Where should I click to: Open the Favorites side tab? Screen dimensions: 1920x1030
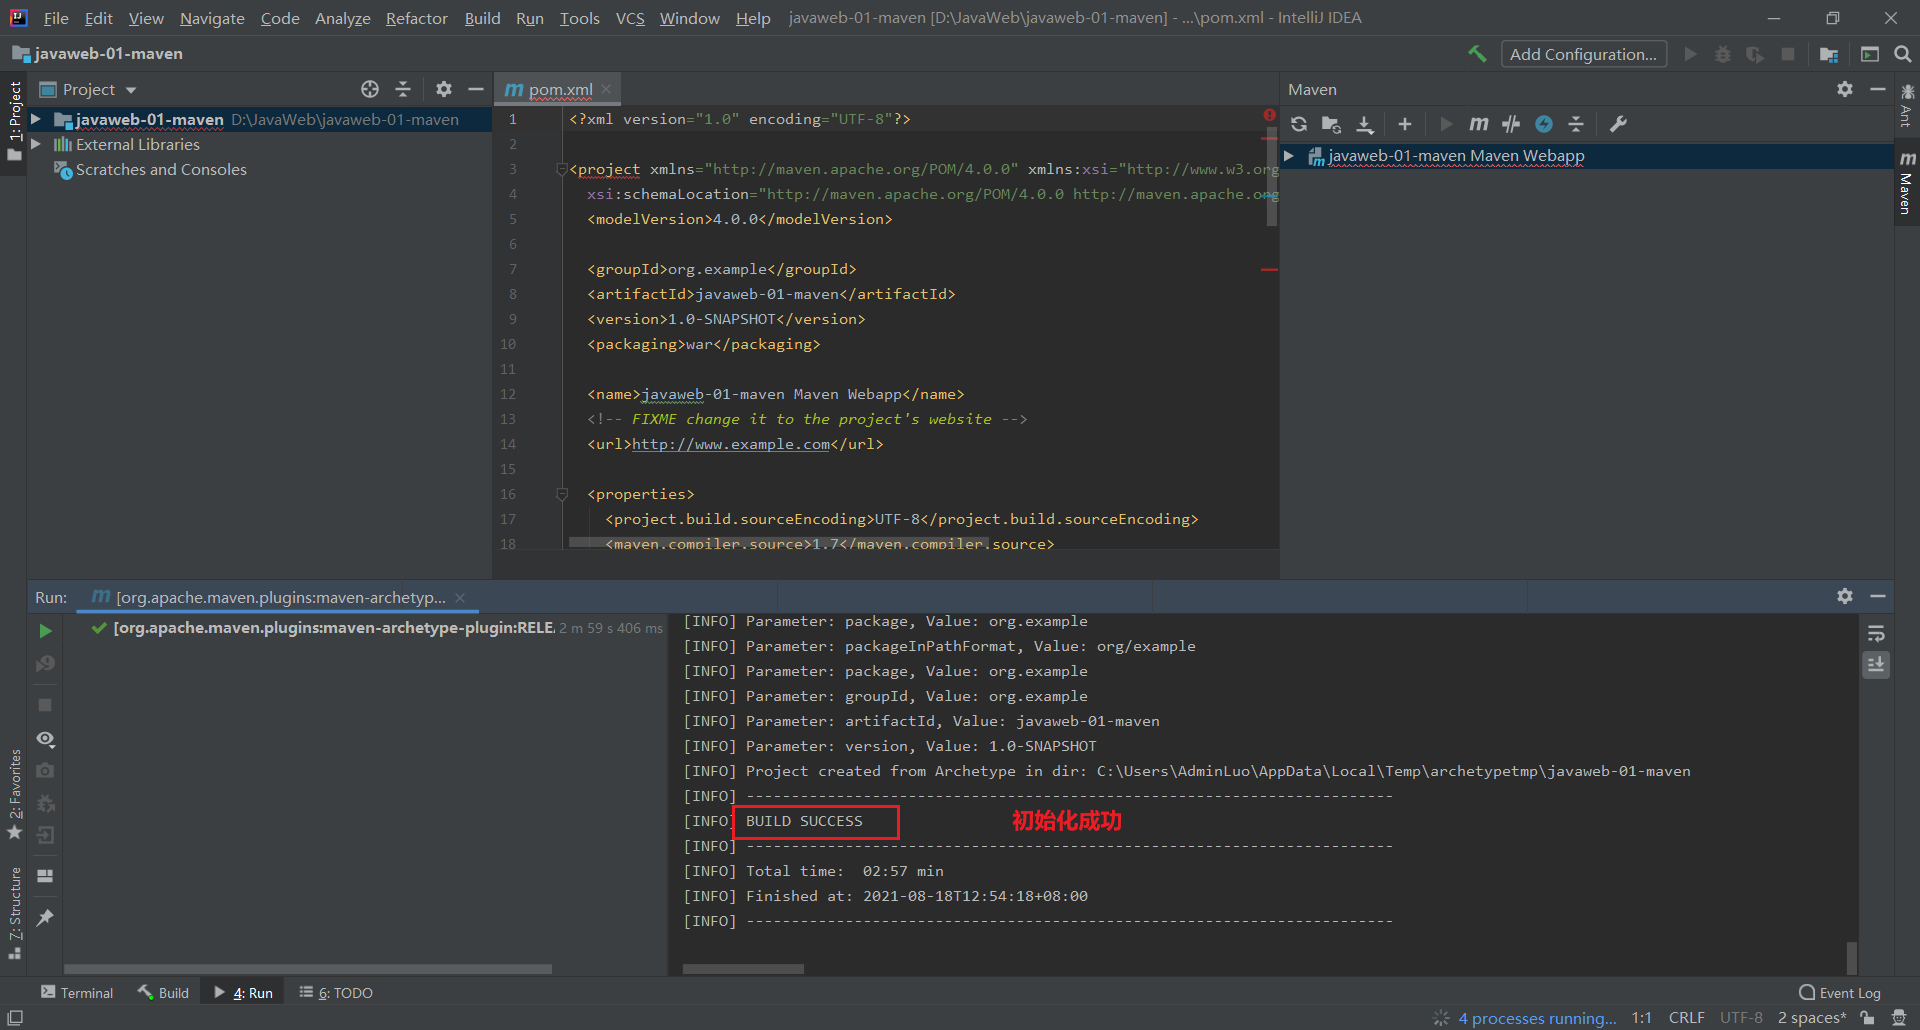click(x=14, y=794)
